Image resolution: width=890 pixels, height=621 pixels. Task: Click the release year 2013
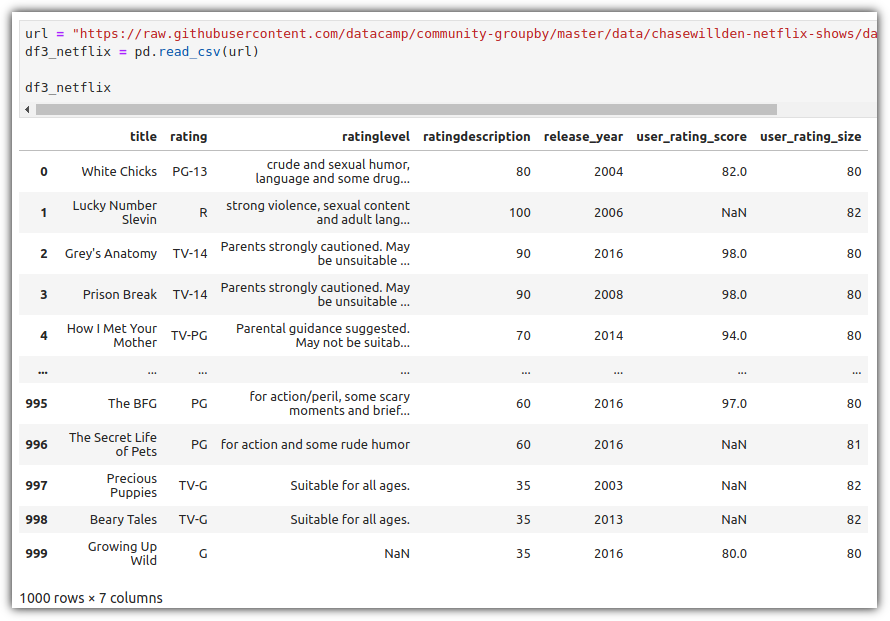click(x=608, y=519)
